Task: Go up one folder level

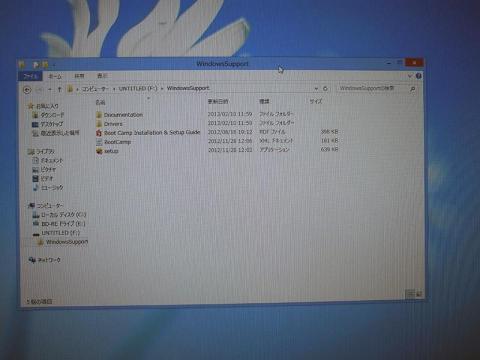Action: coord(60,89)
